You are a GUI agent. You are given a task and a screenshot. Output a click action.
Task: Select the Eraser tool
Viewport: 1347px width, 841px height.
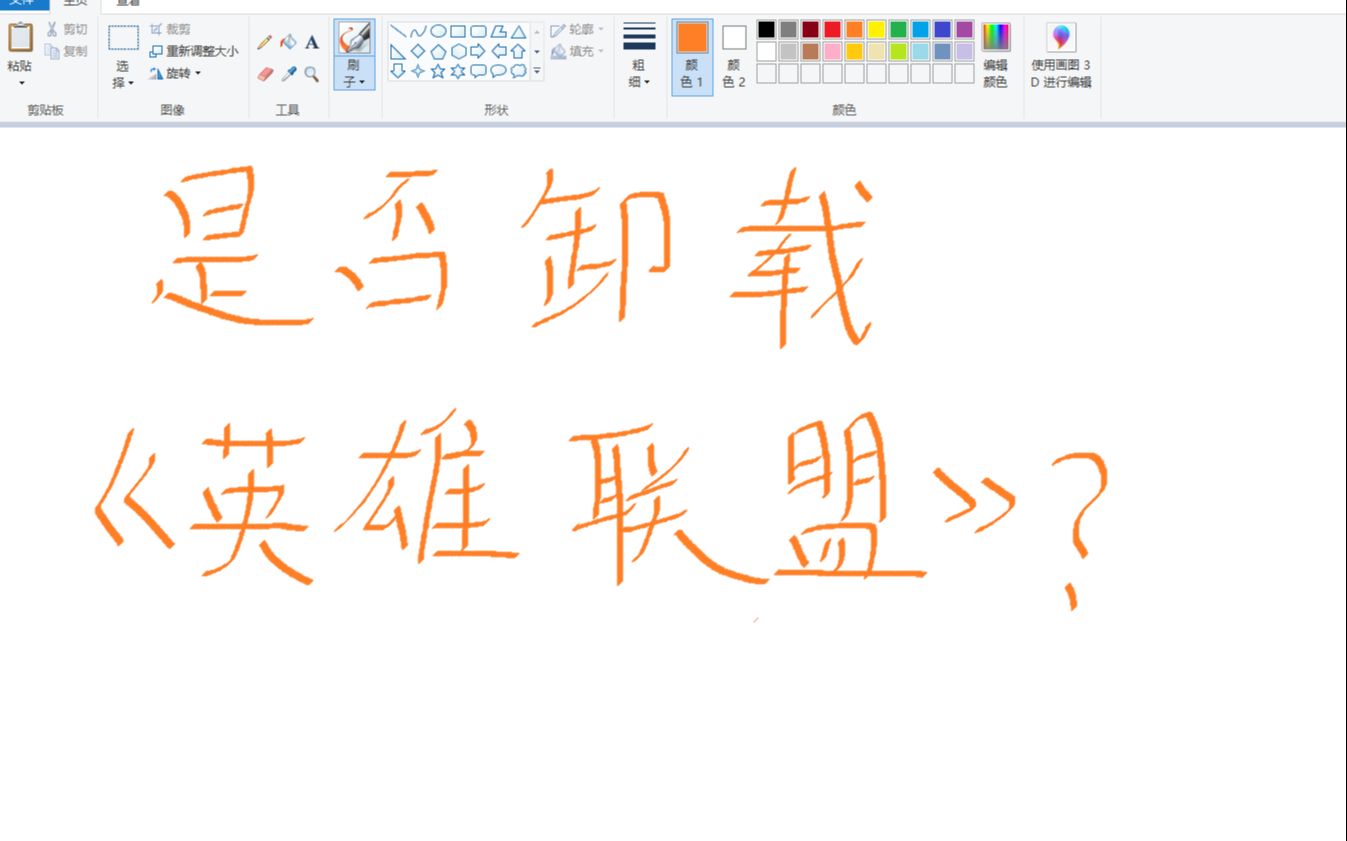[x=264, y=73]
